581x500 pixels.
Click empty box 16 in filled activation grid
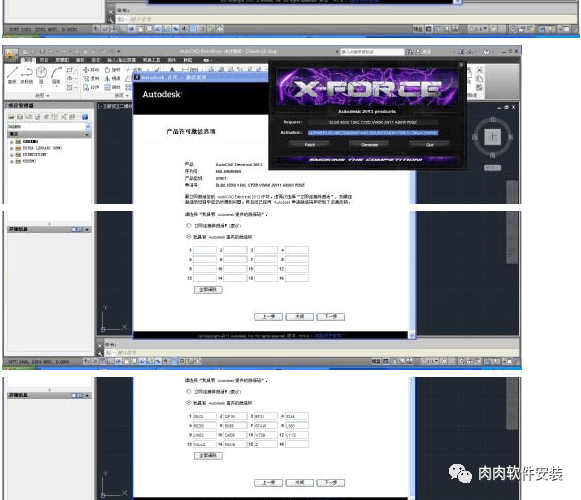tap(296, 444)
